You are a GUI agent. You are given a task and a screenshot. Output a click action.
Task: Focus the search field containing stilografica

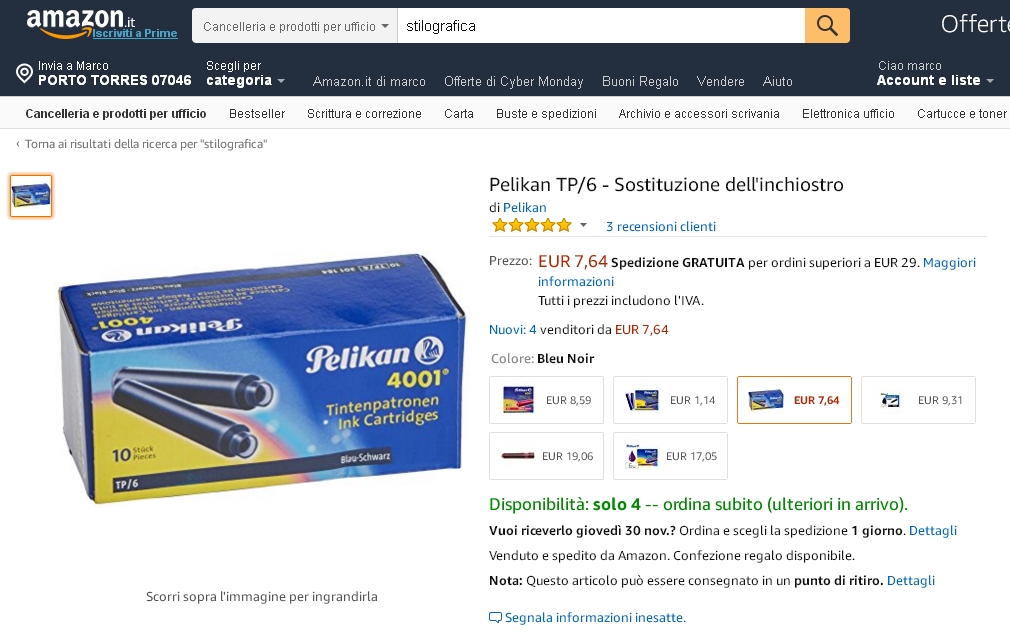[601, 26]
